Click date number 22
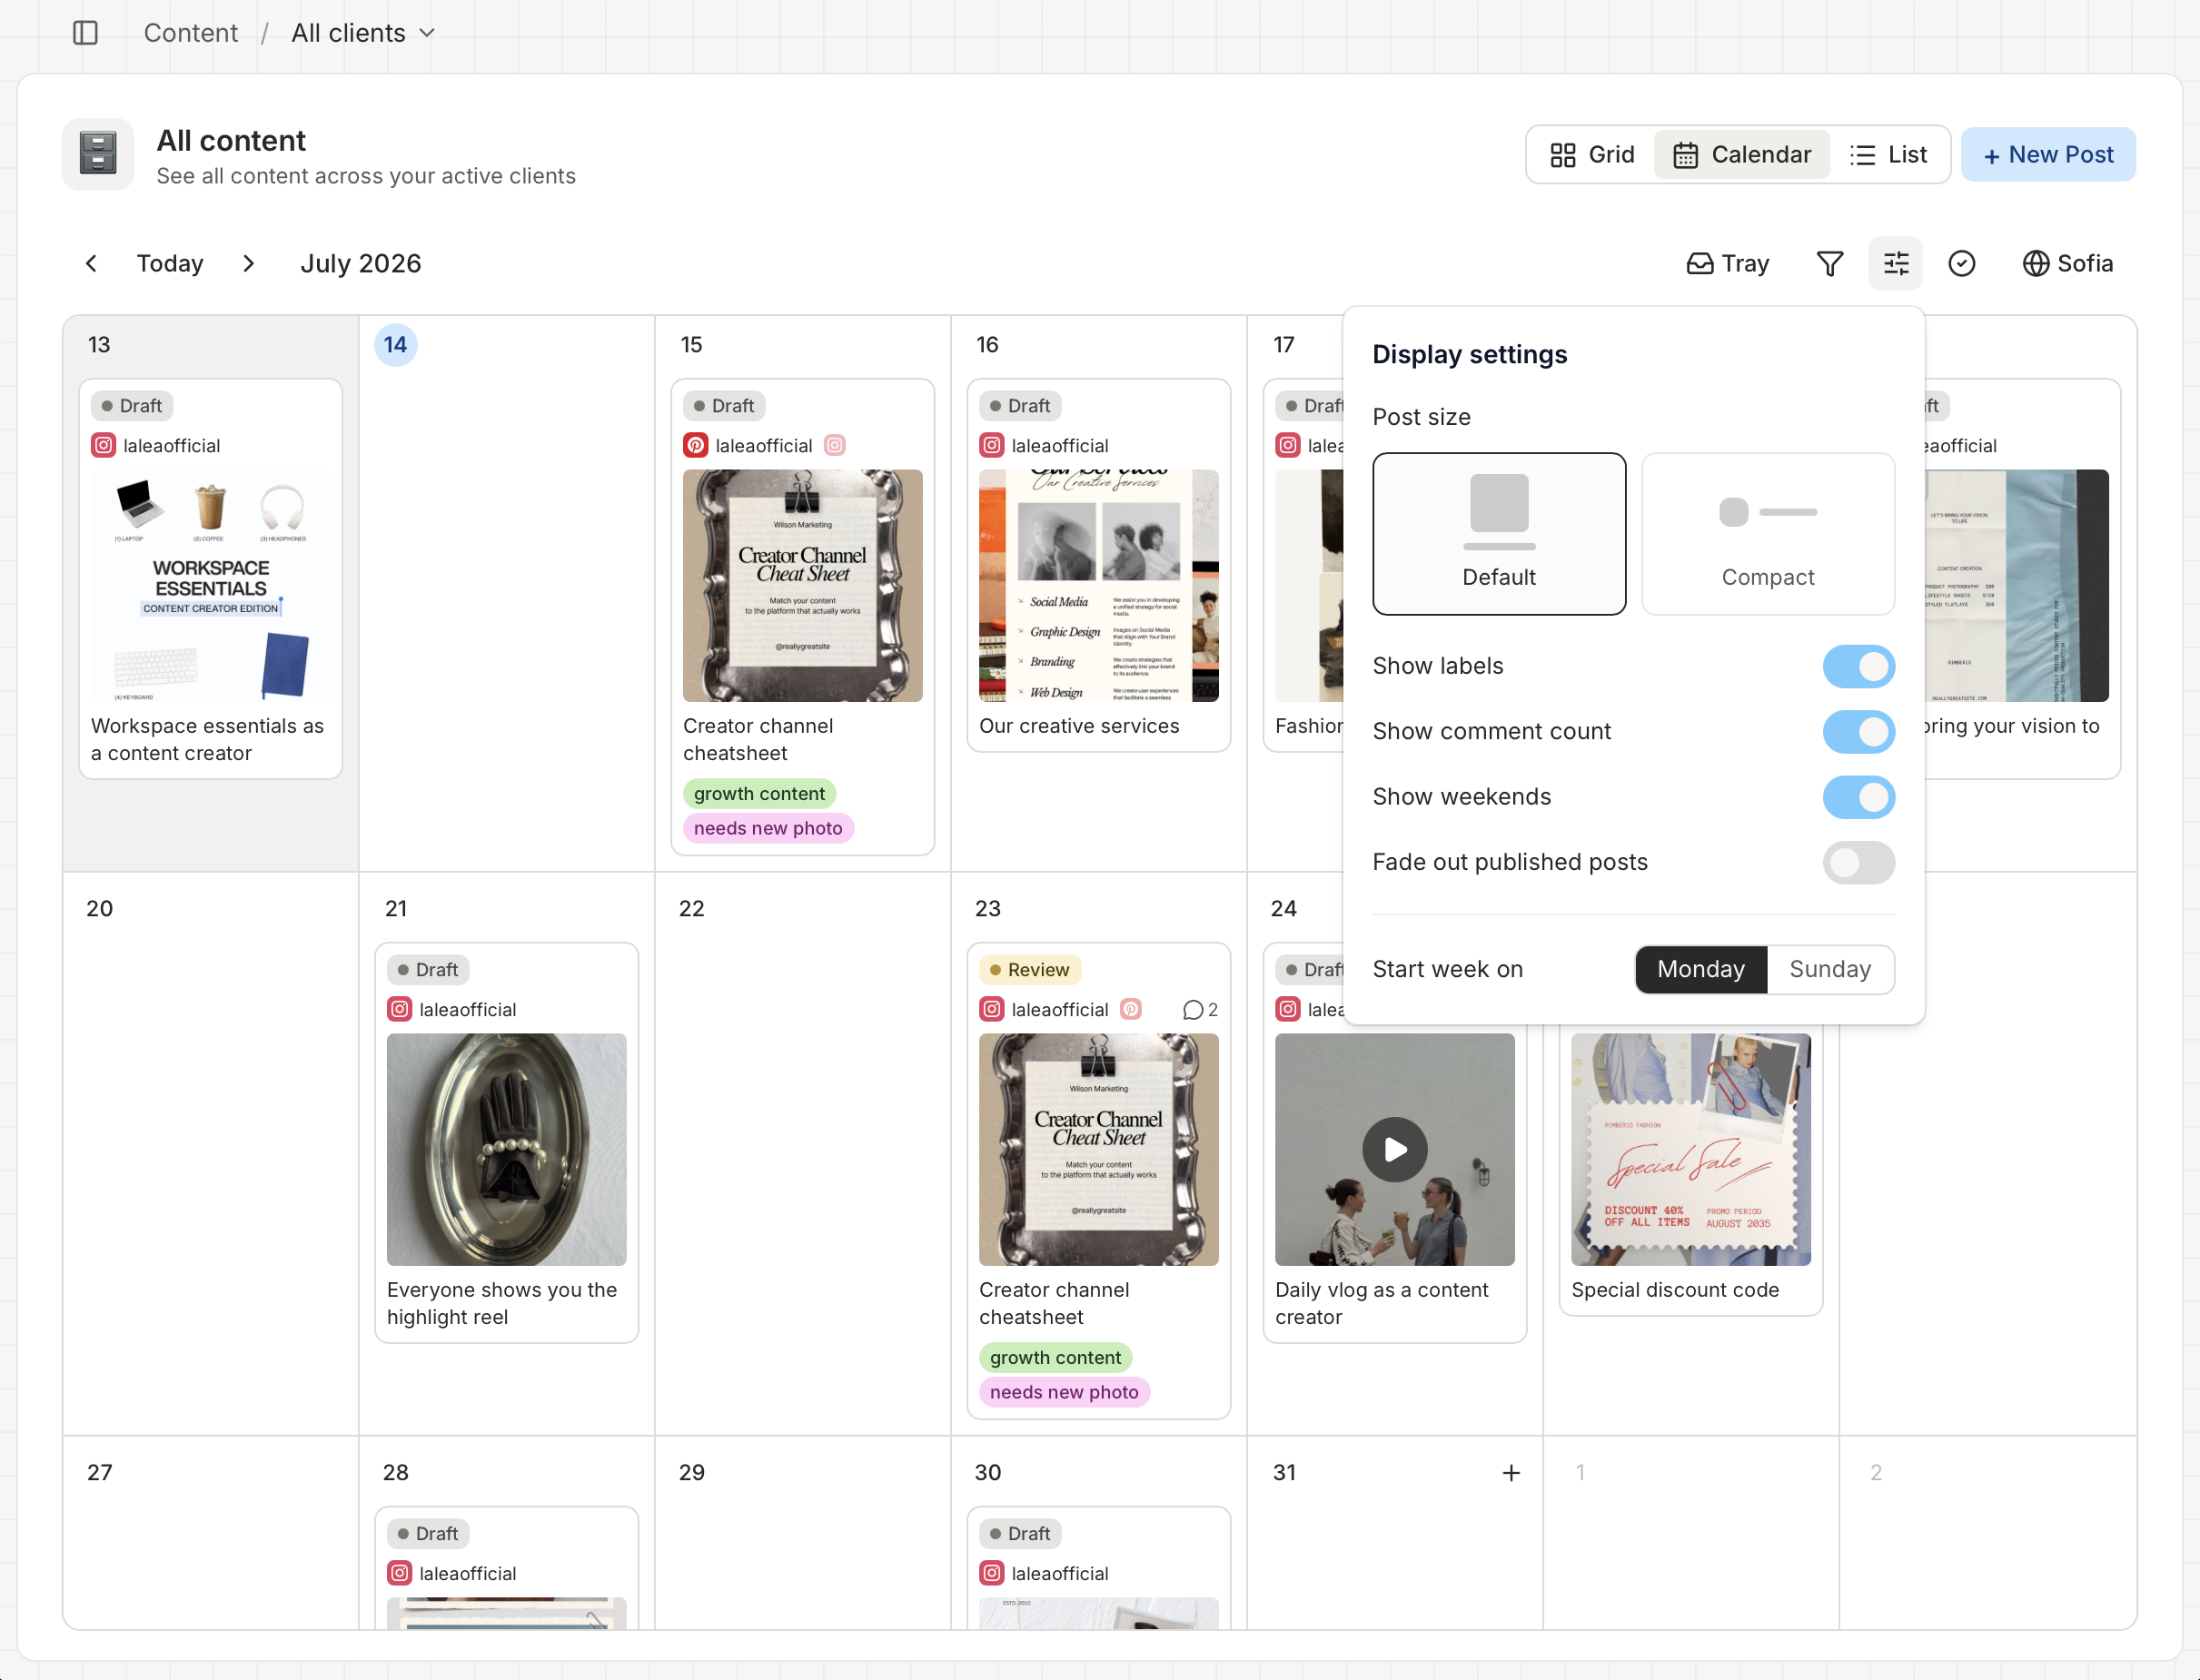The width and height of the screenshot is (2200, 1680). 691,909
